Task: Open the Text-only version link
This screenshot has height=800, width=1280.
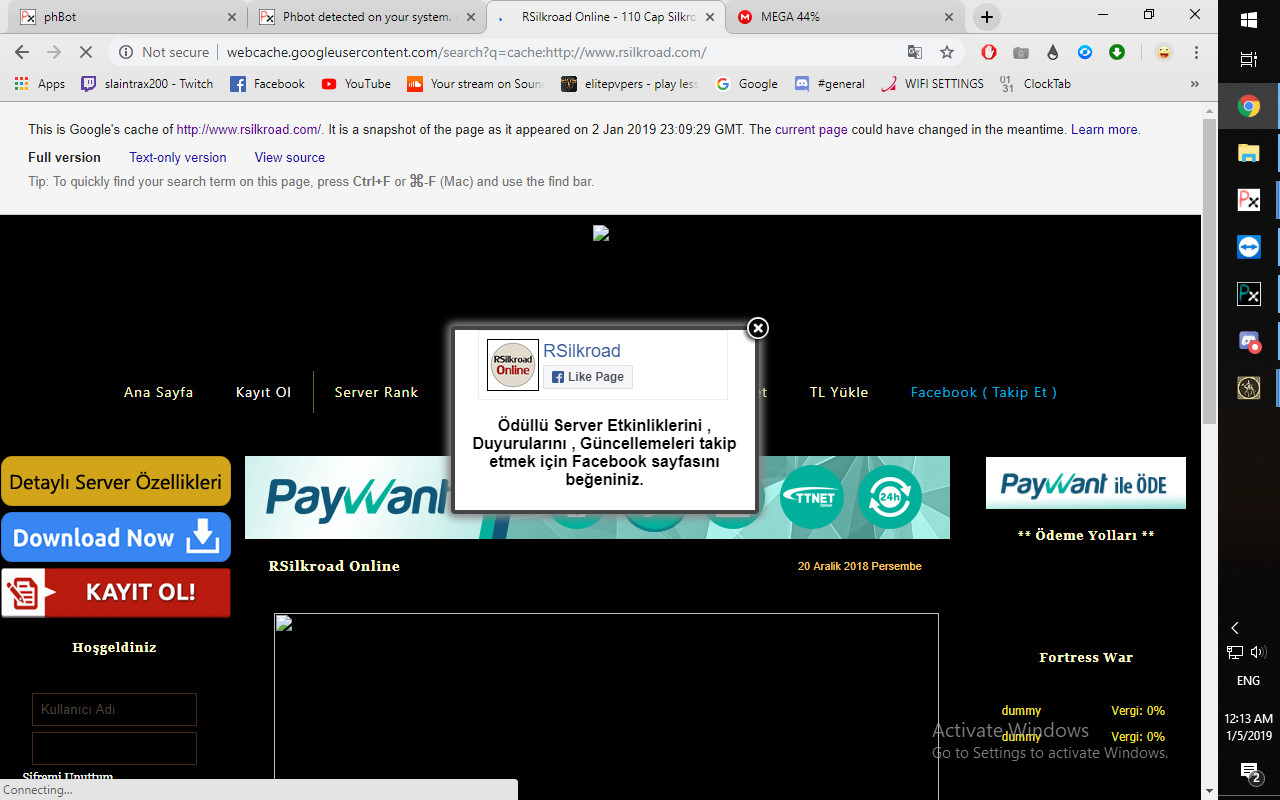Action: [x=178, y=157]
